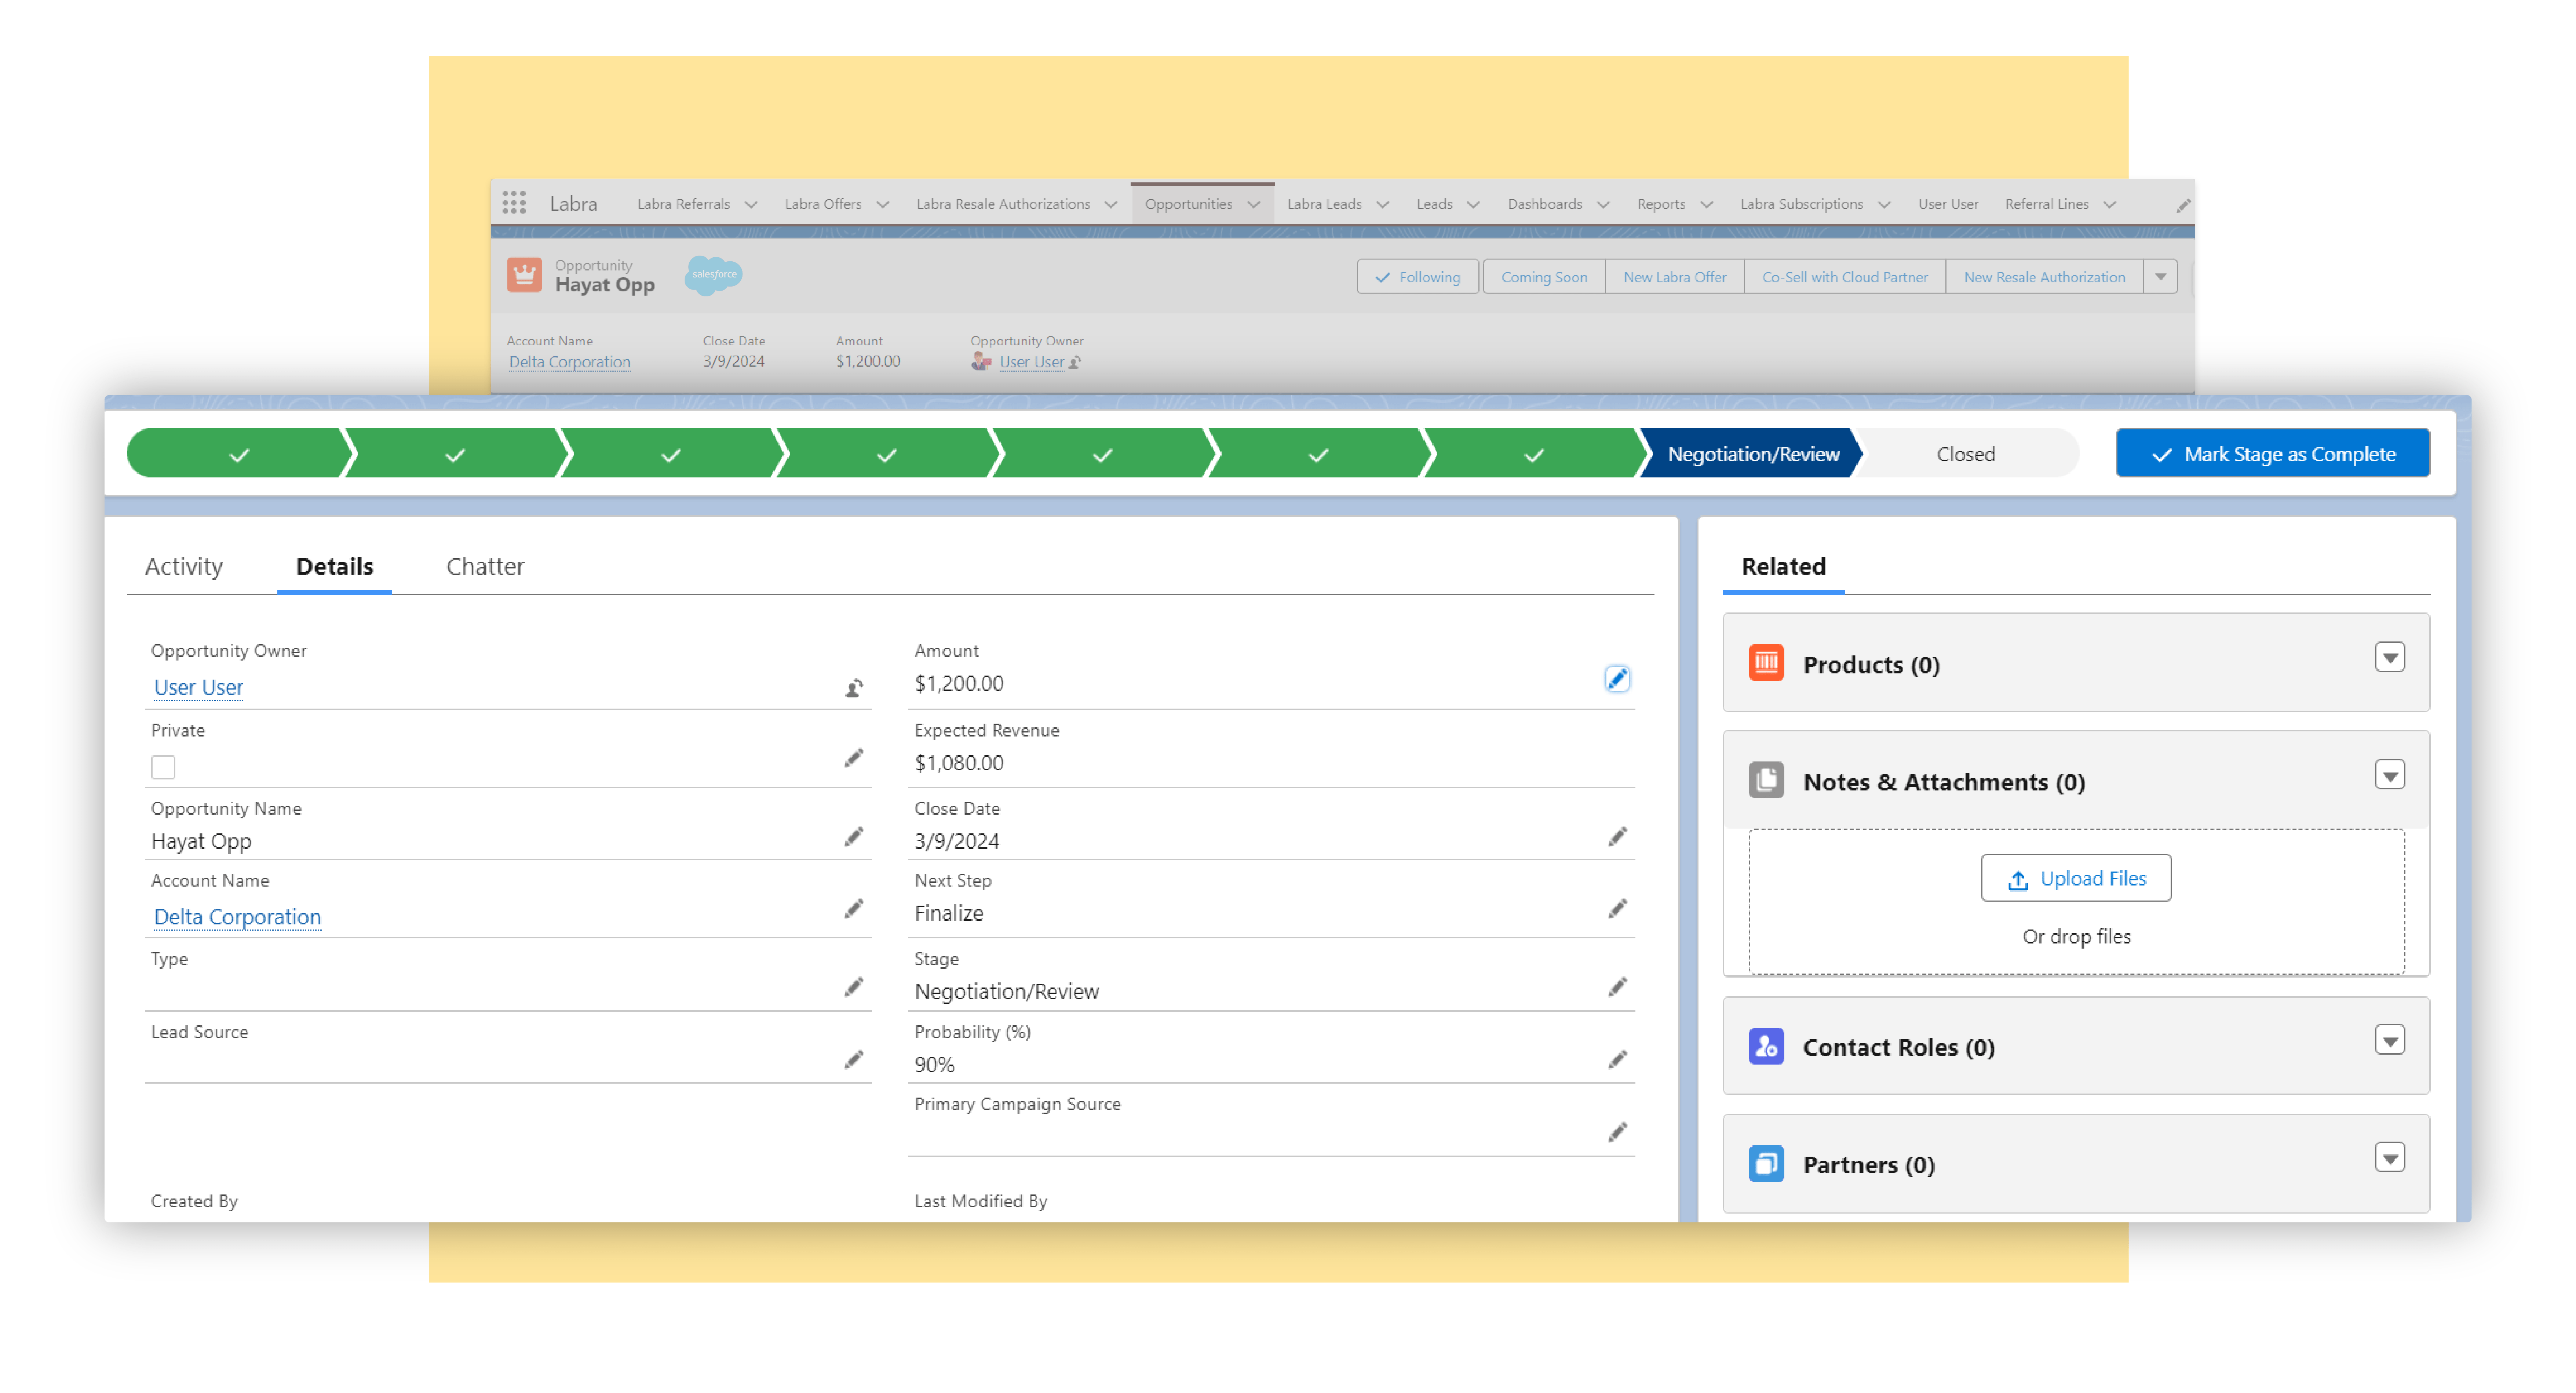Select the Closed stage on the path
The height and width of the screenshot is (1393, 2576).
(1965, 453)
